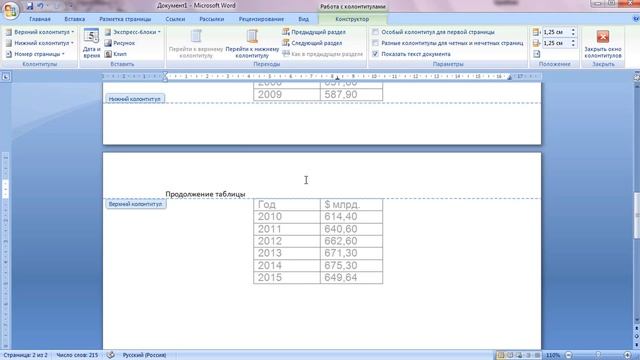This screenshot has height=360, width=640.
Task: Click the Office button orb
Action: click(x=10, y=10)
